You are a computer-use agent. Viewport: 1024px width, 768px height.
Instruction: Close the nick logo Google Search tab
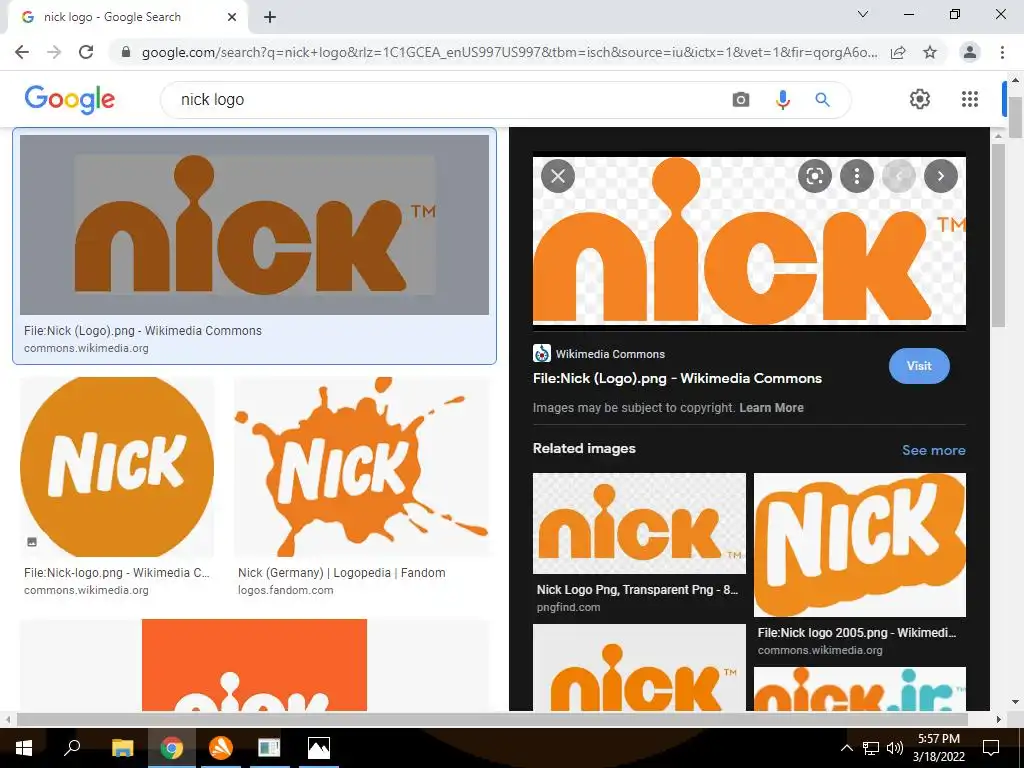pos(232,17)
